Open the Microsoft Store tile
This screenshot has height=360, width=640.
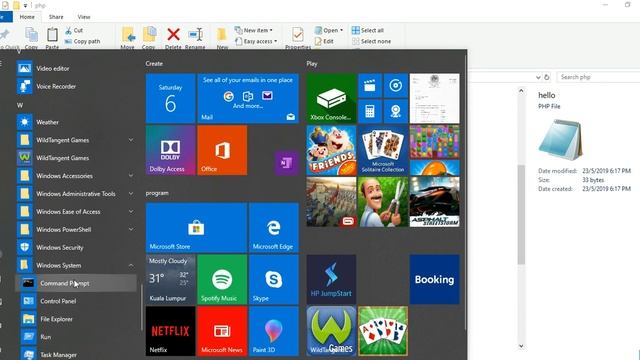pos(196,228)
